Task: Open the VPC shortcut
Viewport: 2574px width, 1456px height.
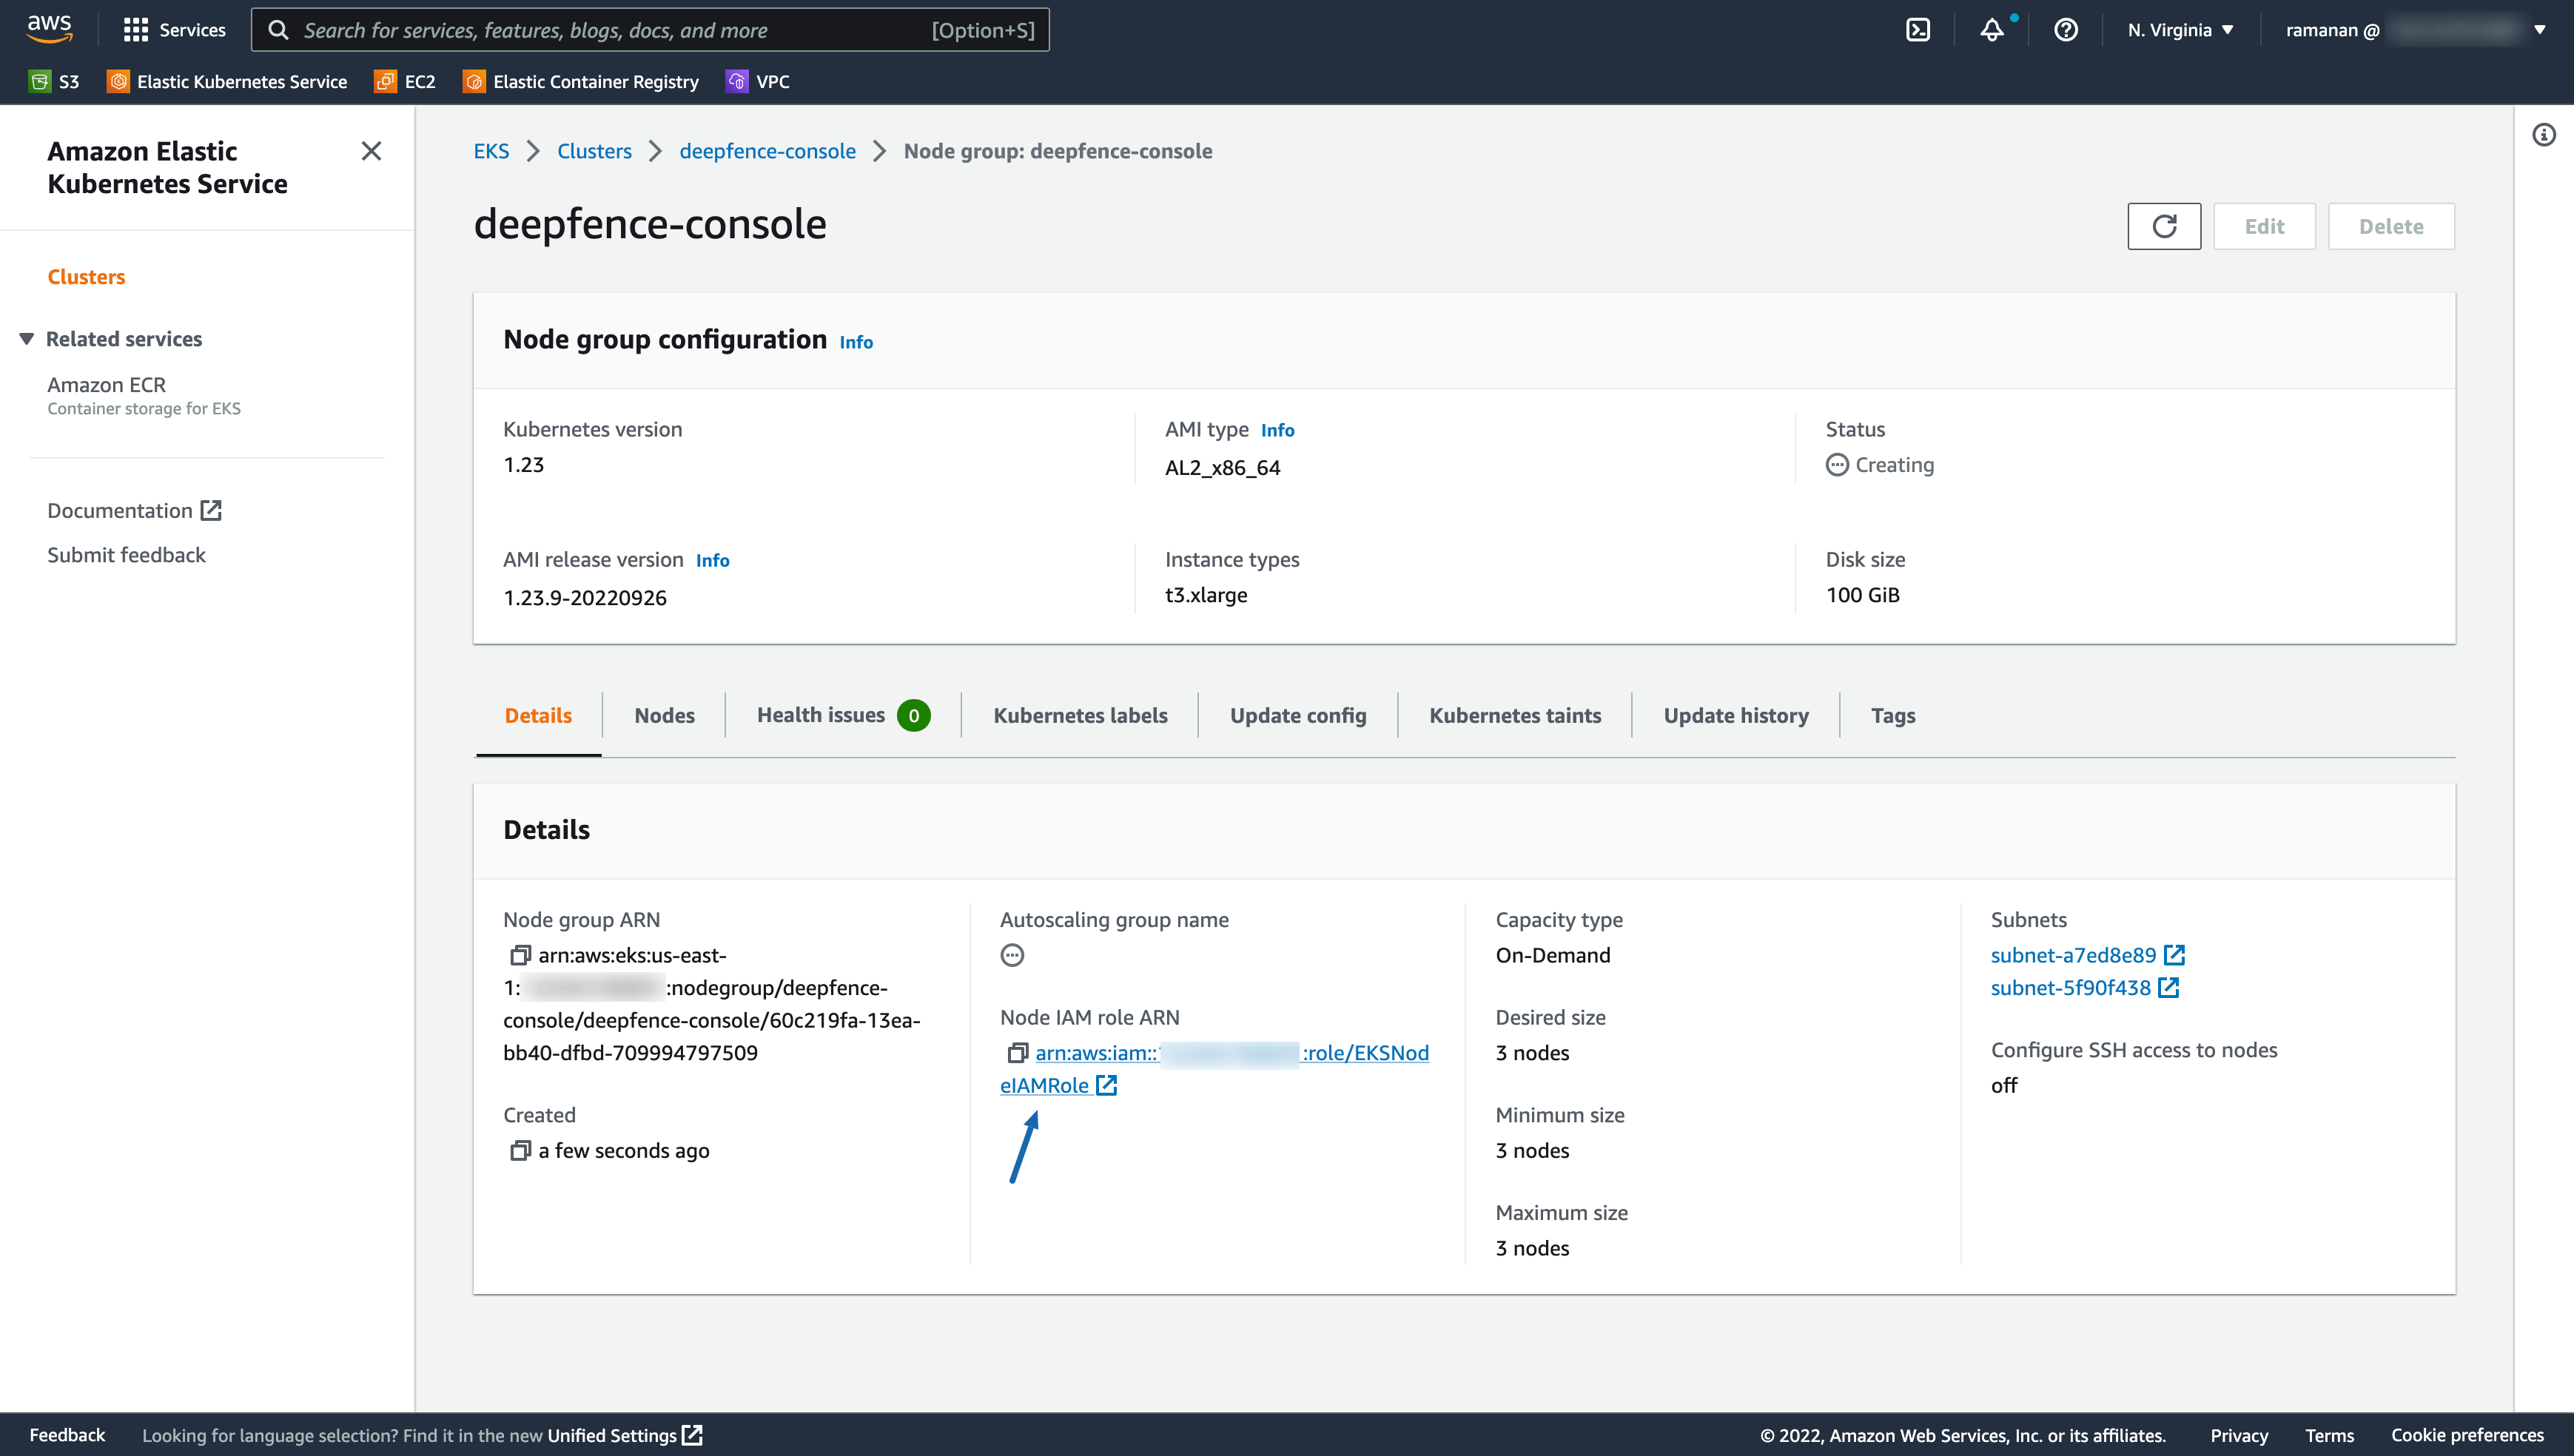Action: tap(758, 82)
